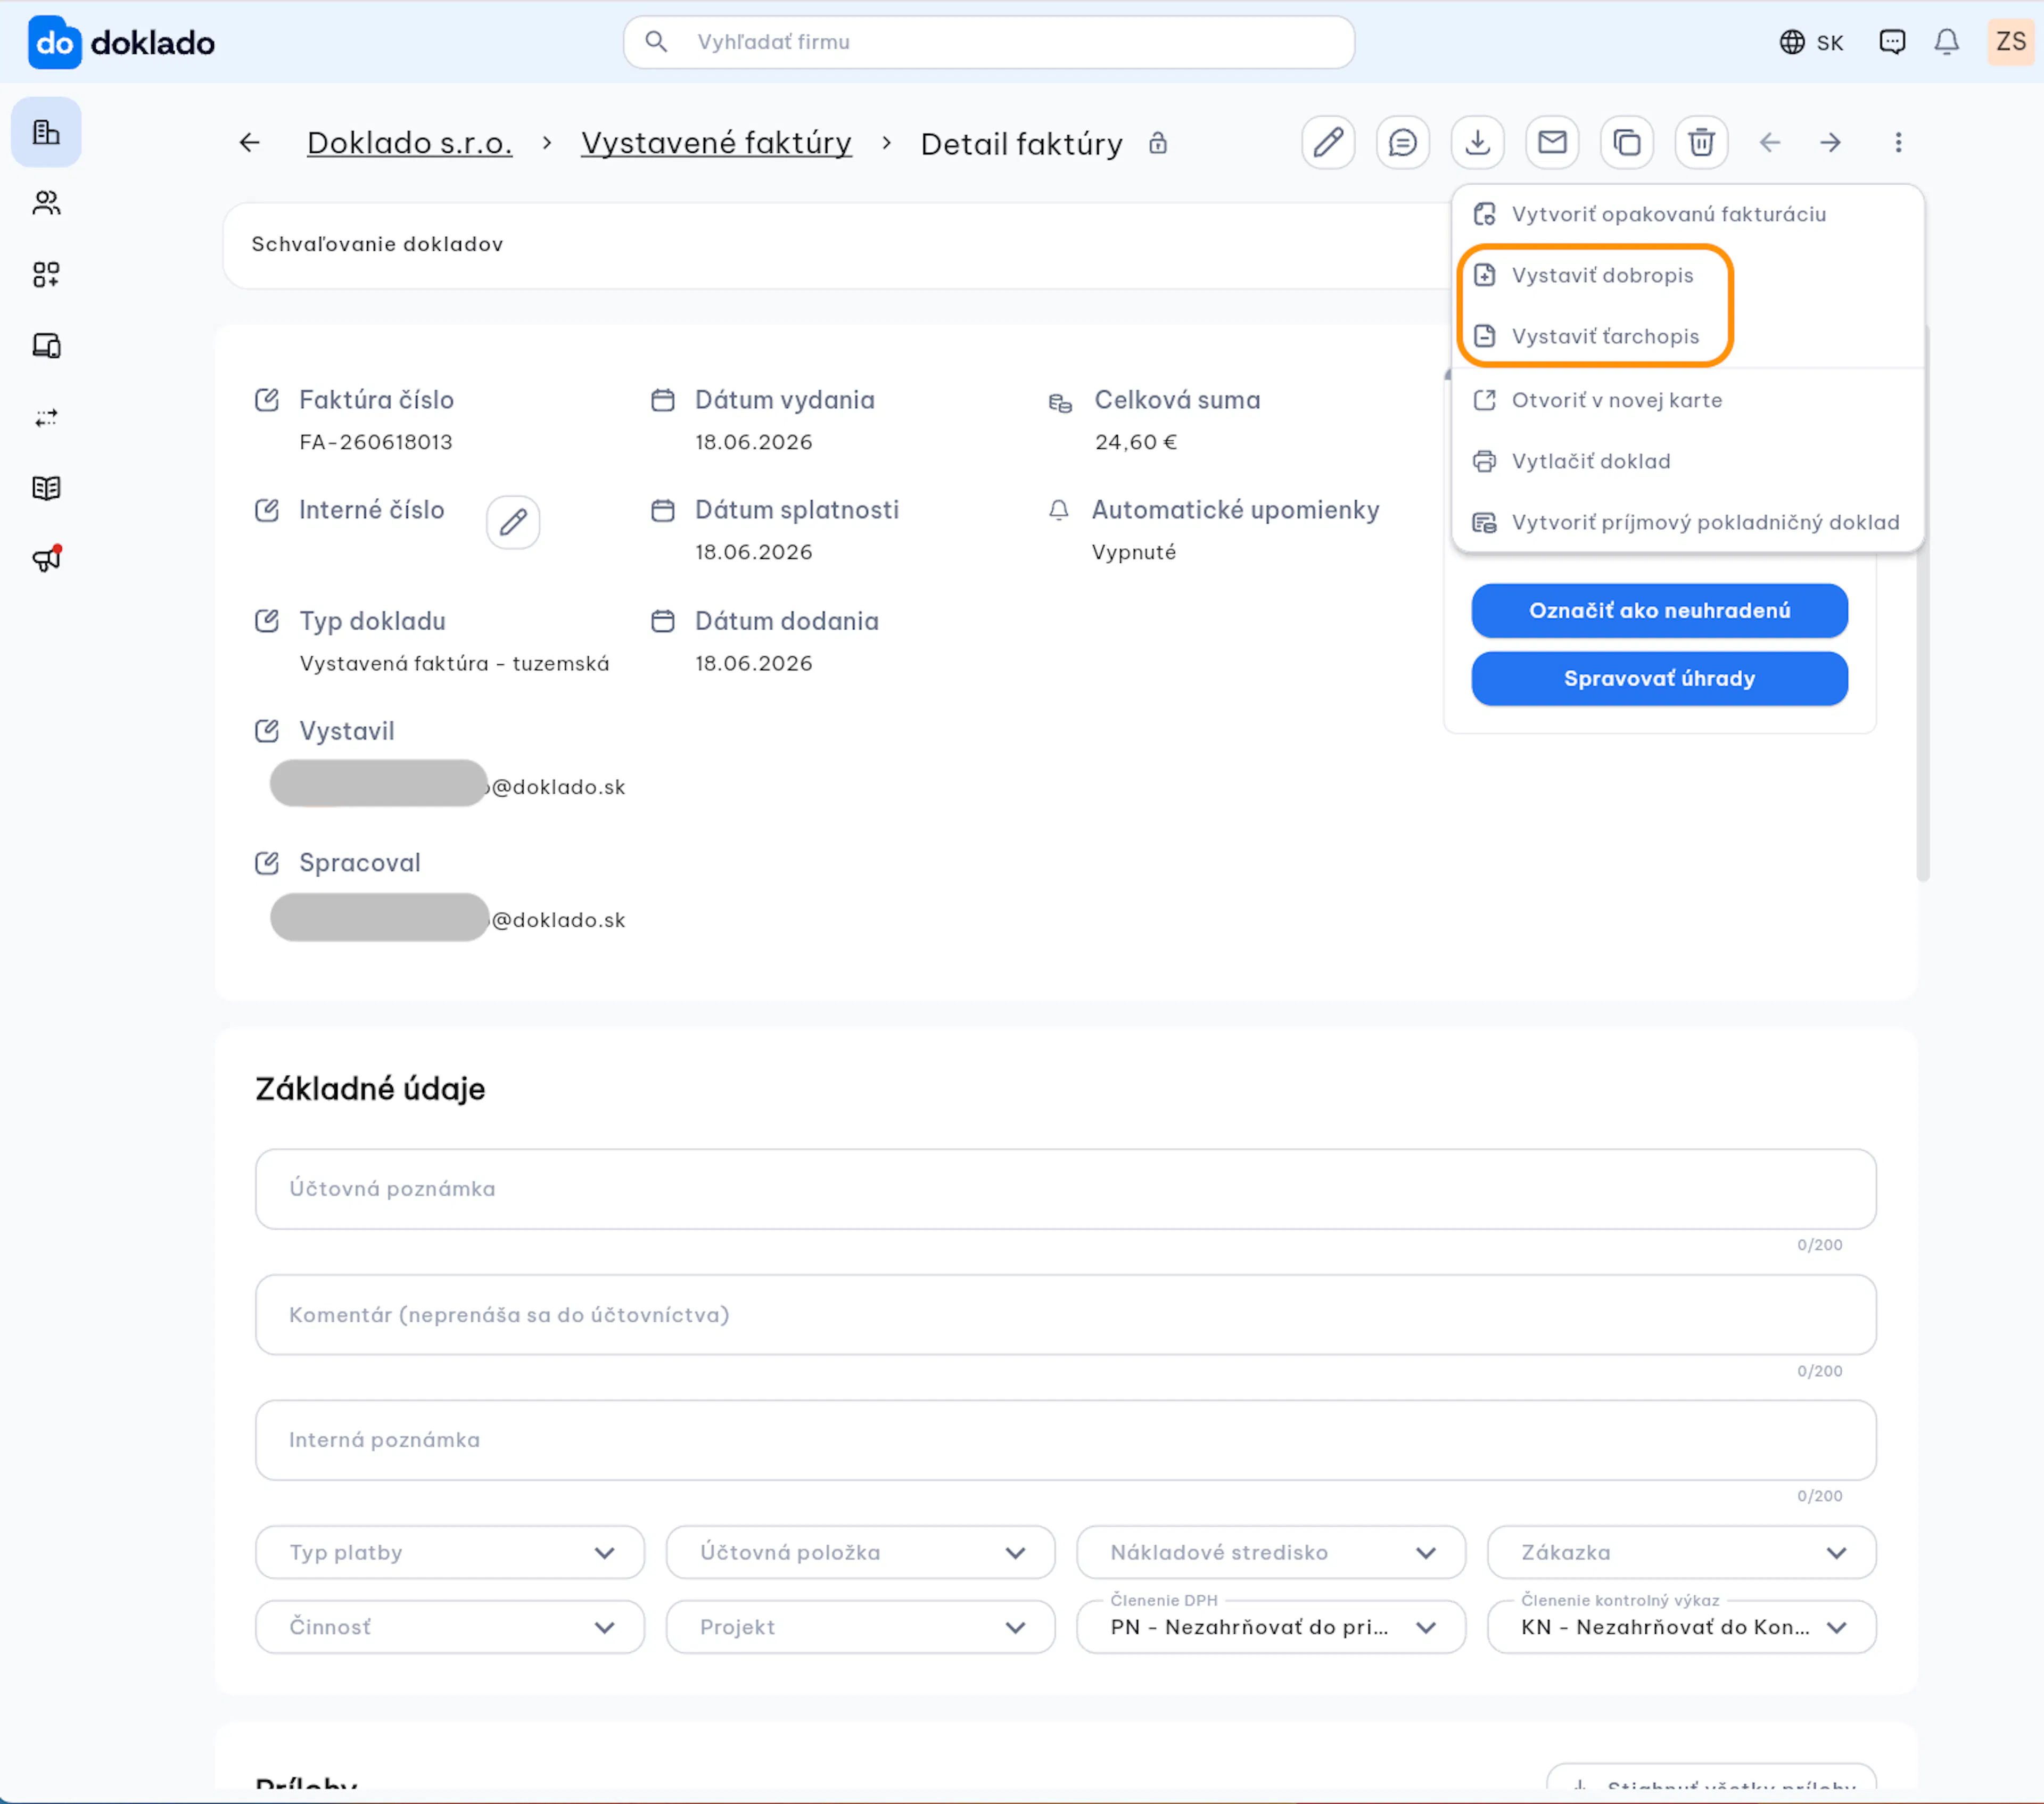Send invoice by email icon
Image resolution: width=2044 pixels, height=1804 pixels.
pyautogui.click(x=1552, y=143)
